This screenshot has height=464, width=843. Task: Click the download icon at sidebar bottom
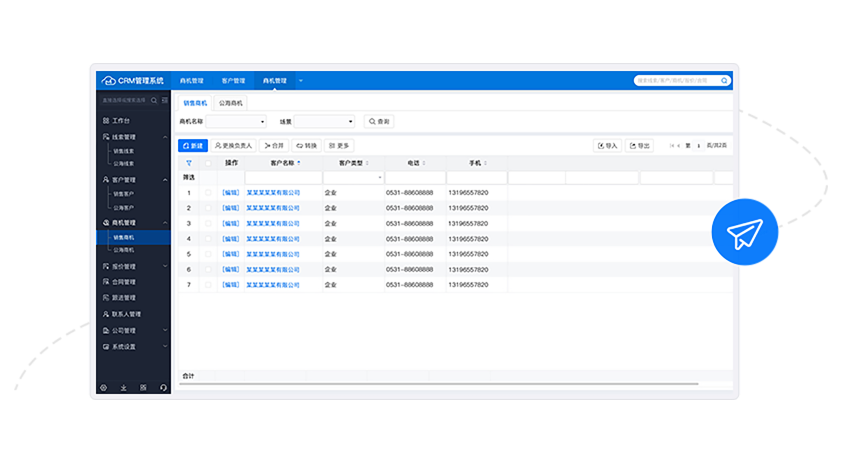tap(124, 387)
